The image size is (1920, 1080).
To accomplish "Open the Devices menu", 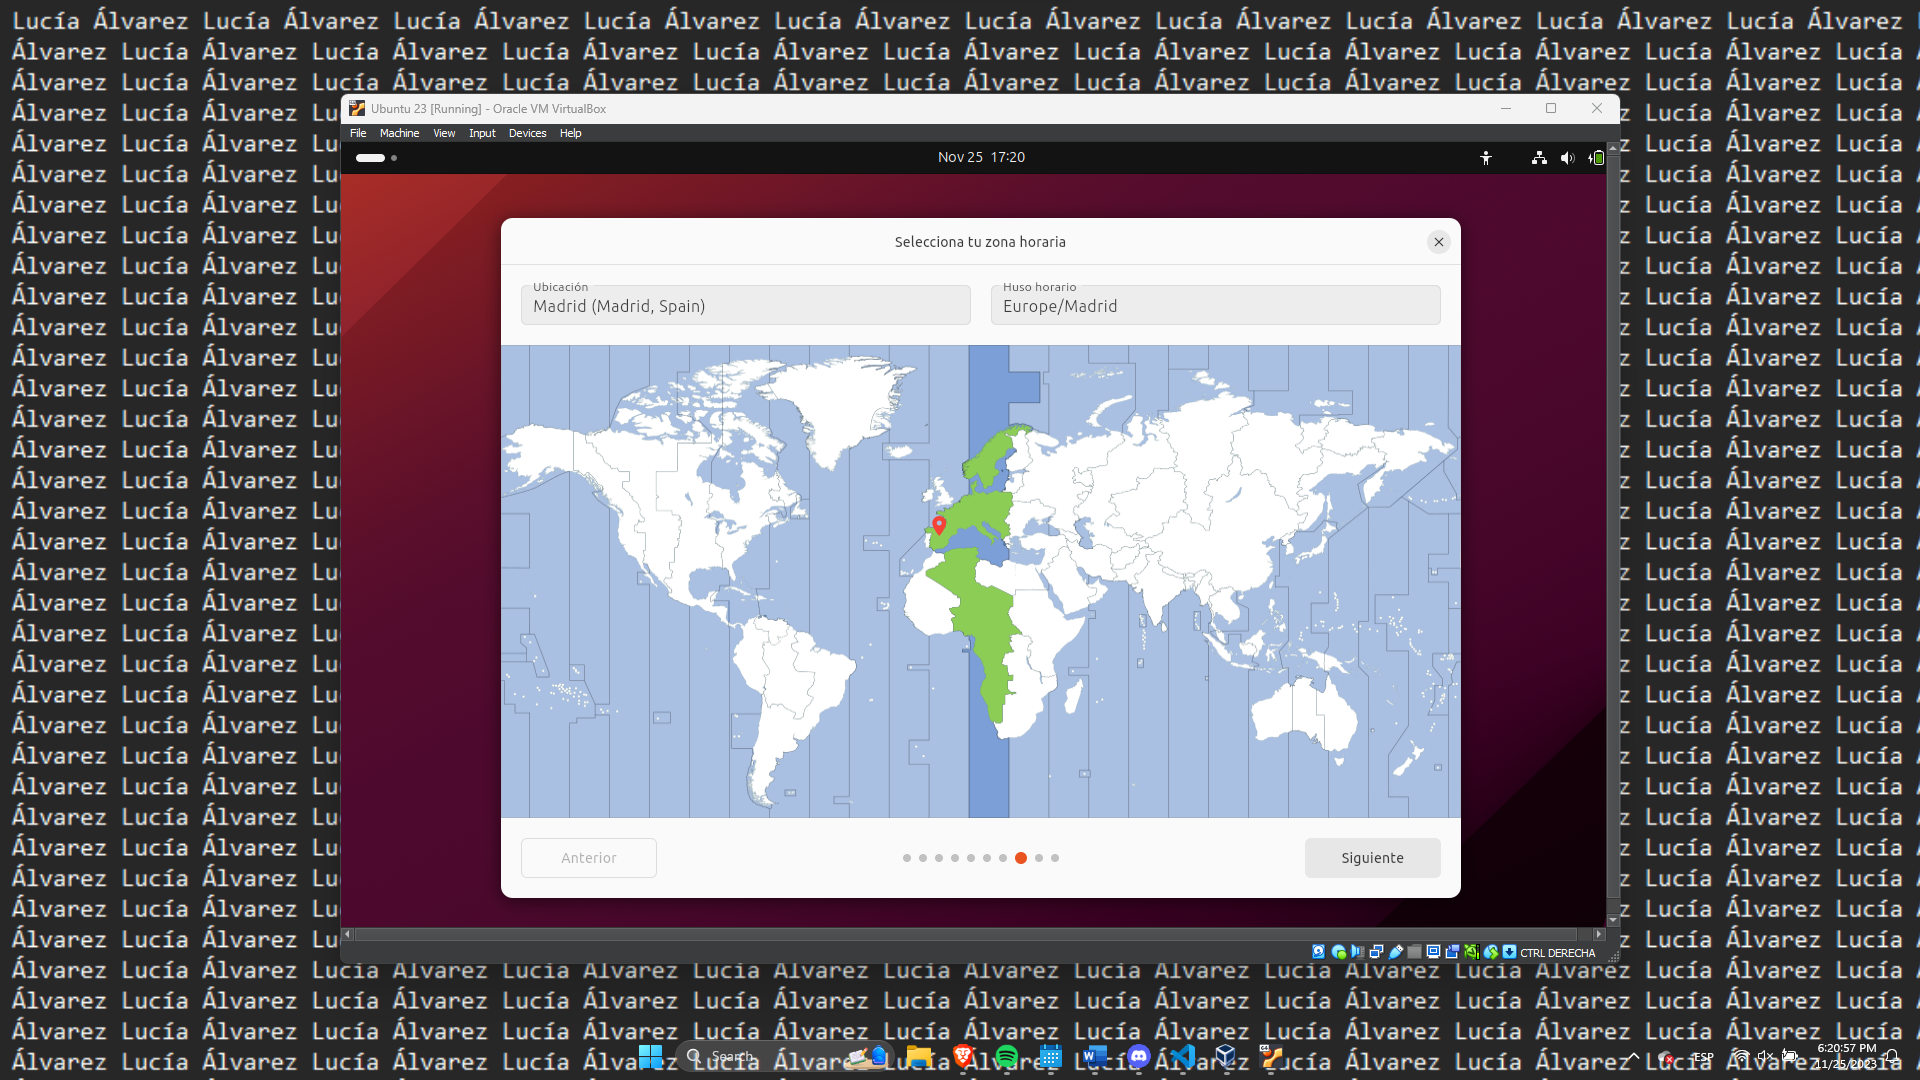I will coord(527,133).
